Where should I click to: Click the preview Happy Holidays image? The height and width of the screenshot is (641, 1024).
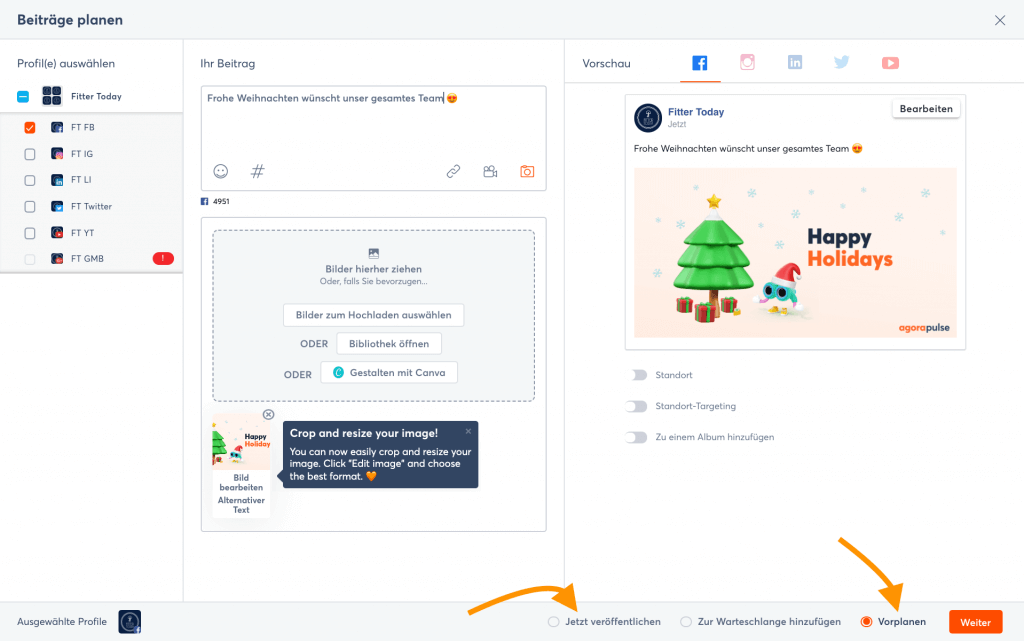pyautogui.click(x=795, y=253)
